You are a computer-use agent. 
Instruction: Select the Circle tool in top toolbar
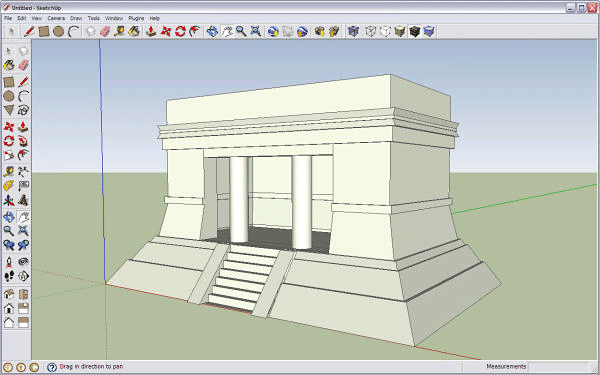[x=58, y=31]
